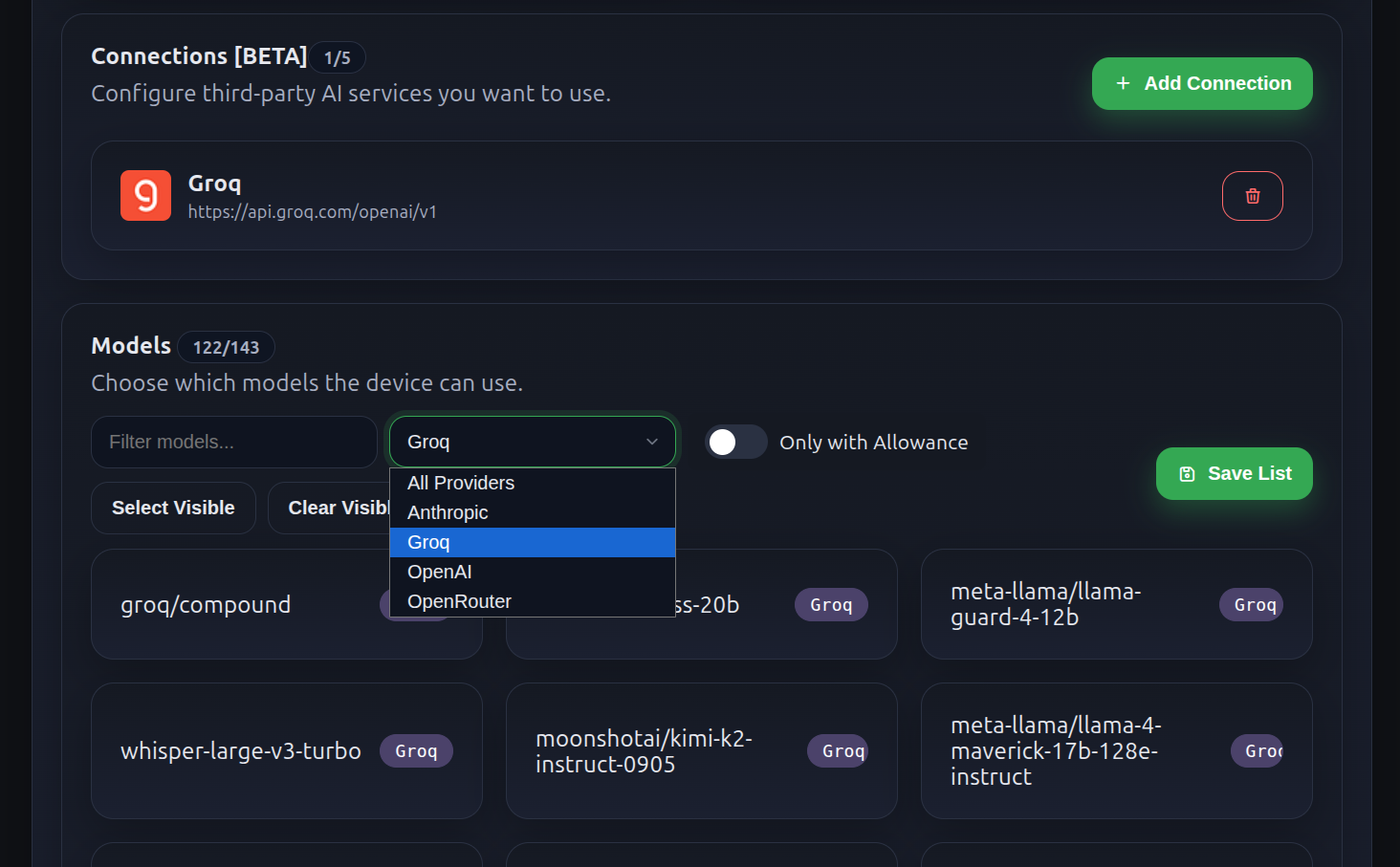Open the Groq API URL text
The height and width of the screenshot is (867, 1400).
(313, 212)
